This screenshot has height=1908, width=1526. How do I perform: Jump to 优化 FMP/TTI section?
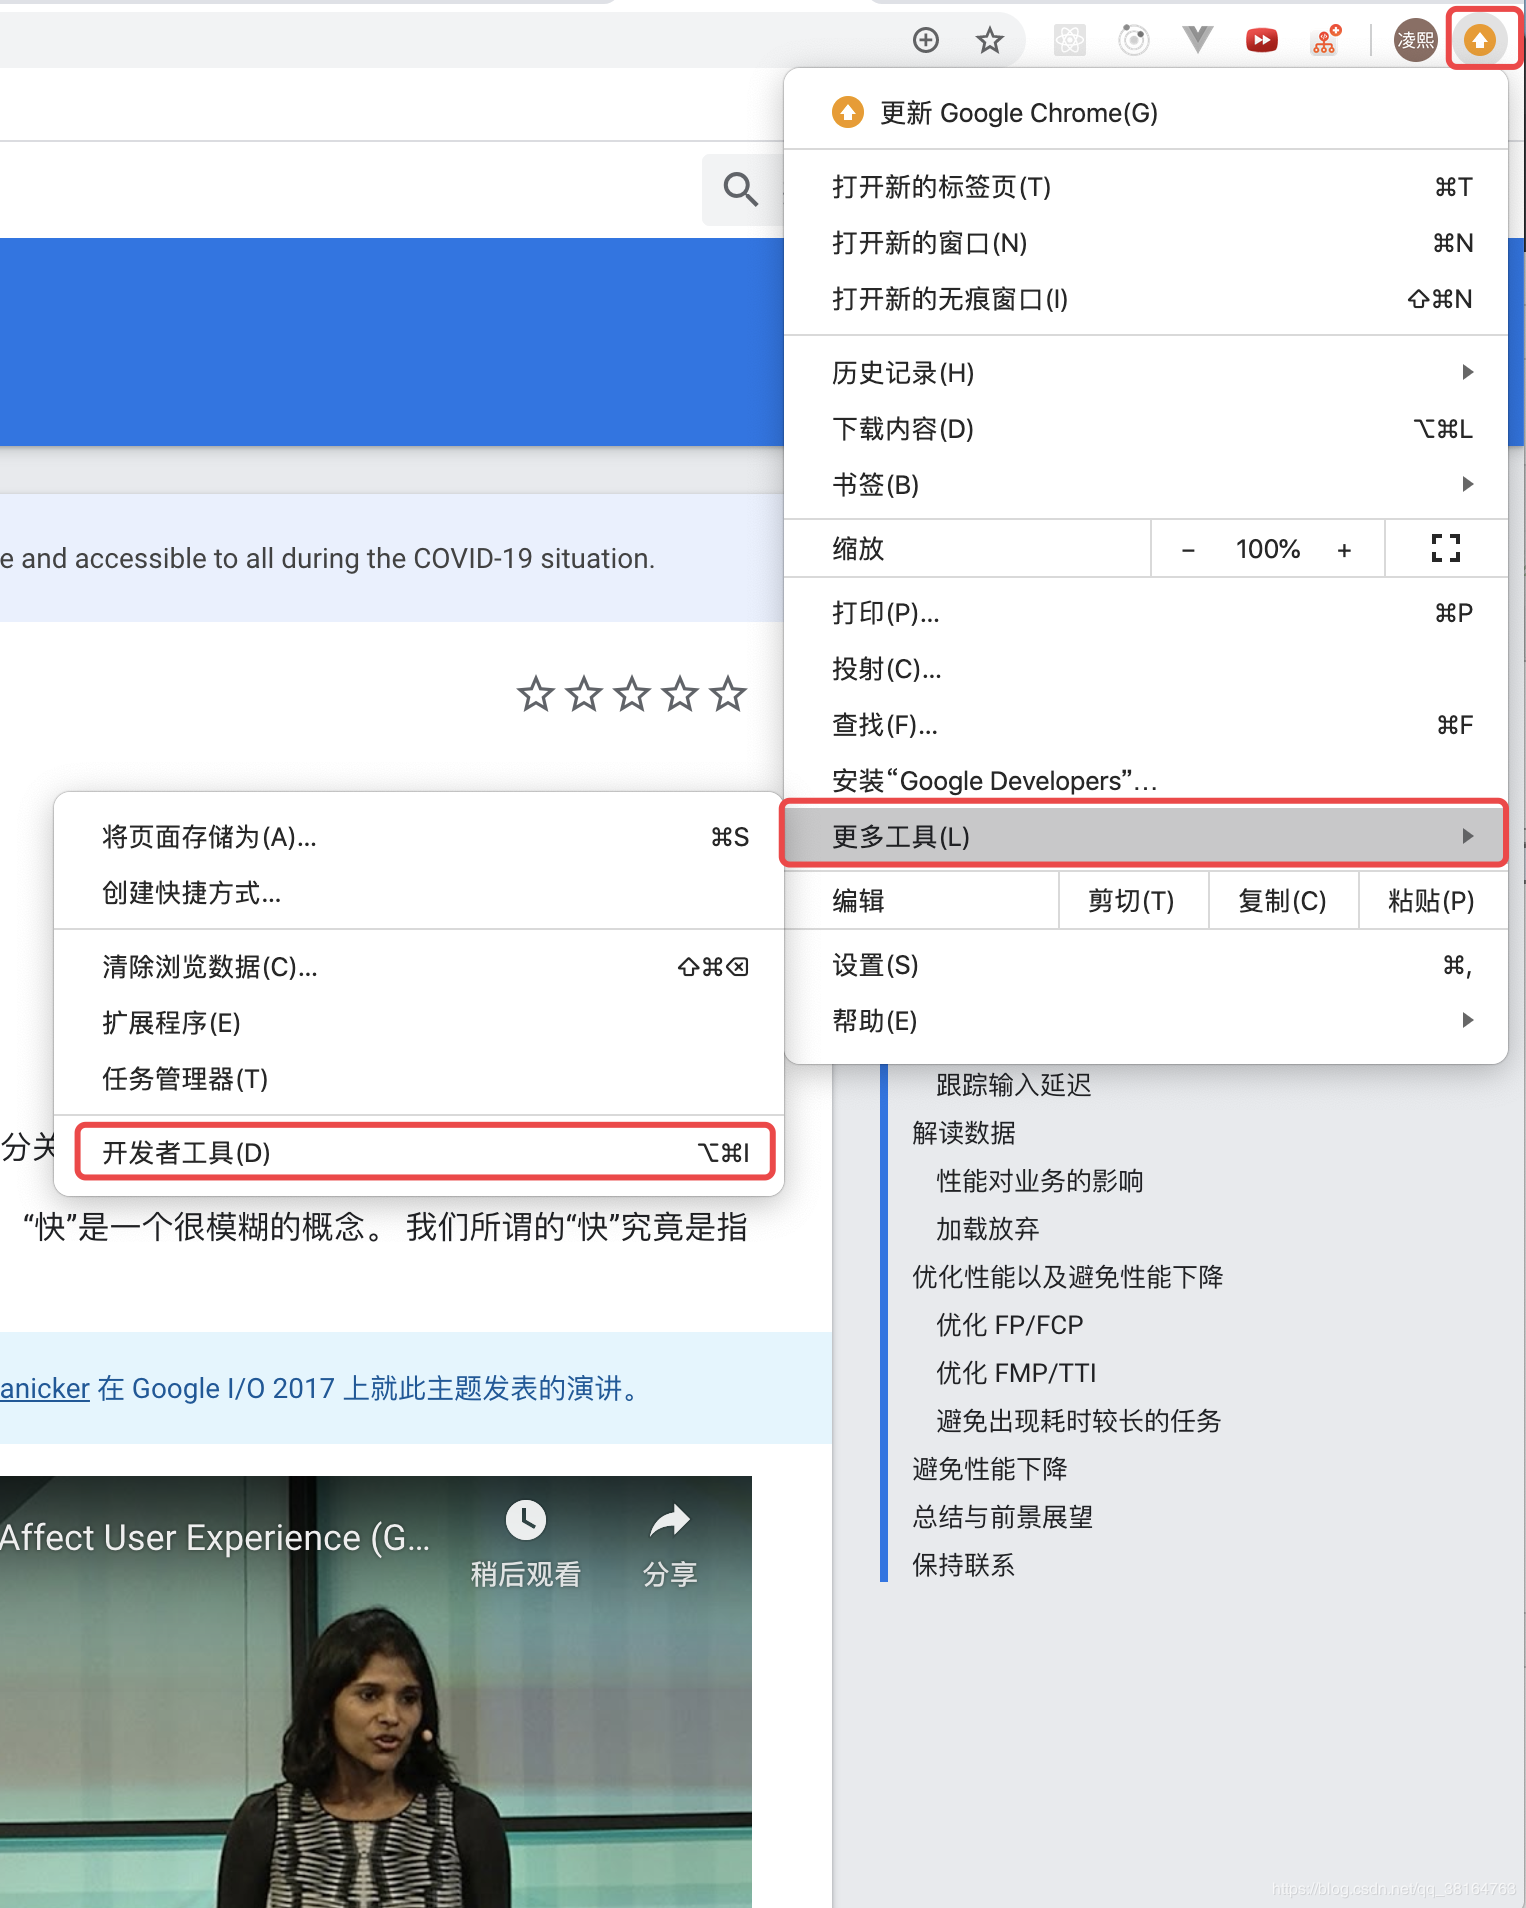pos(1016,1373)
